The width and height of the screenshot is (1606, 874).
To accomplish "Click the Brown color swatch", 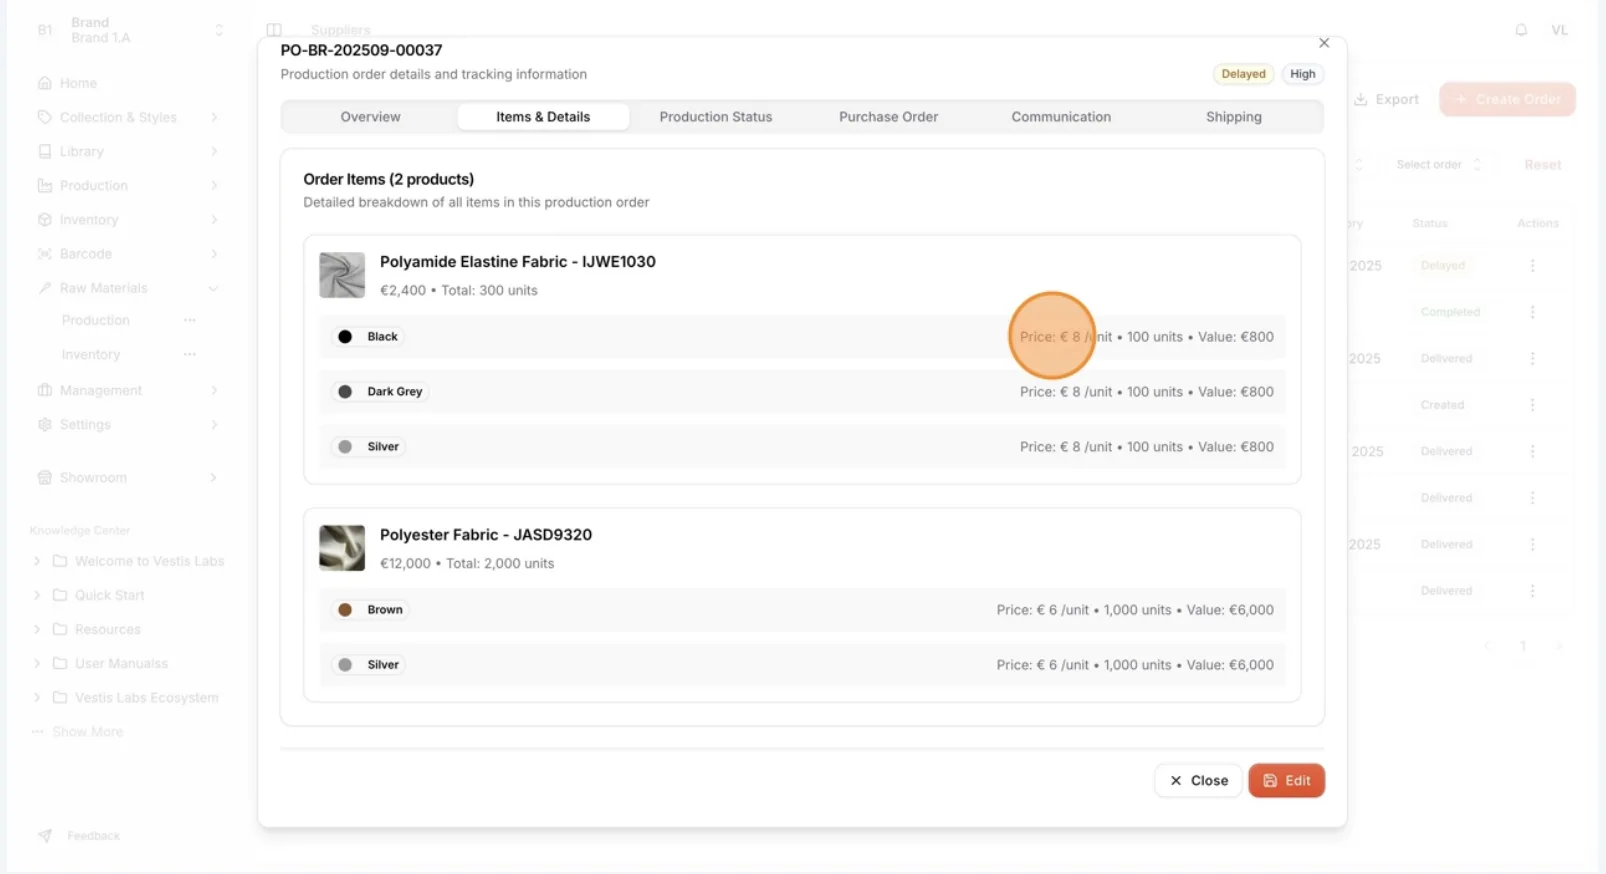I will 345,610.
